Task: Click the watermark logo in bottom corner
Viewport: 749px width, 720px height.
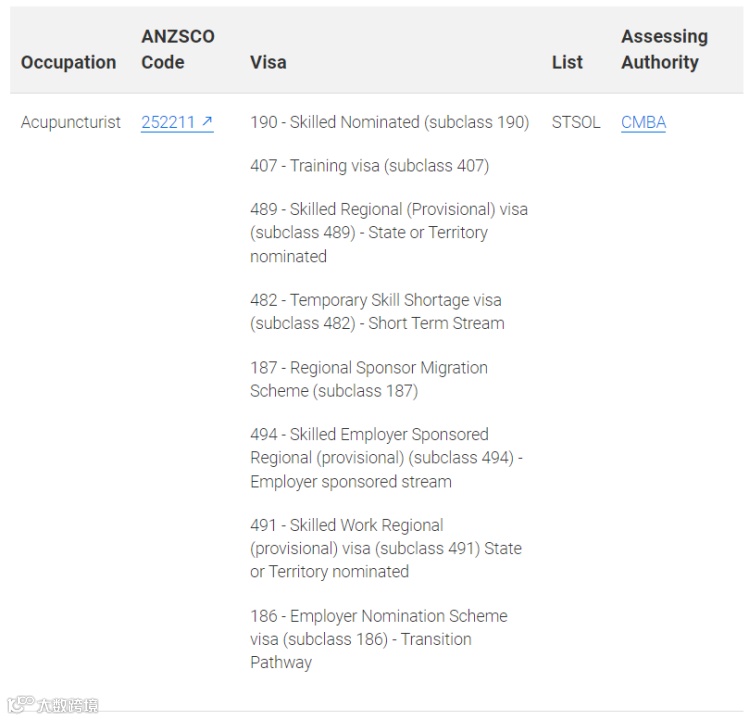Action: (20, 705)
